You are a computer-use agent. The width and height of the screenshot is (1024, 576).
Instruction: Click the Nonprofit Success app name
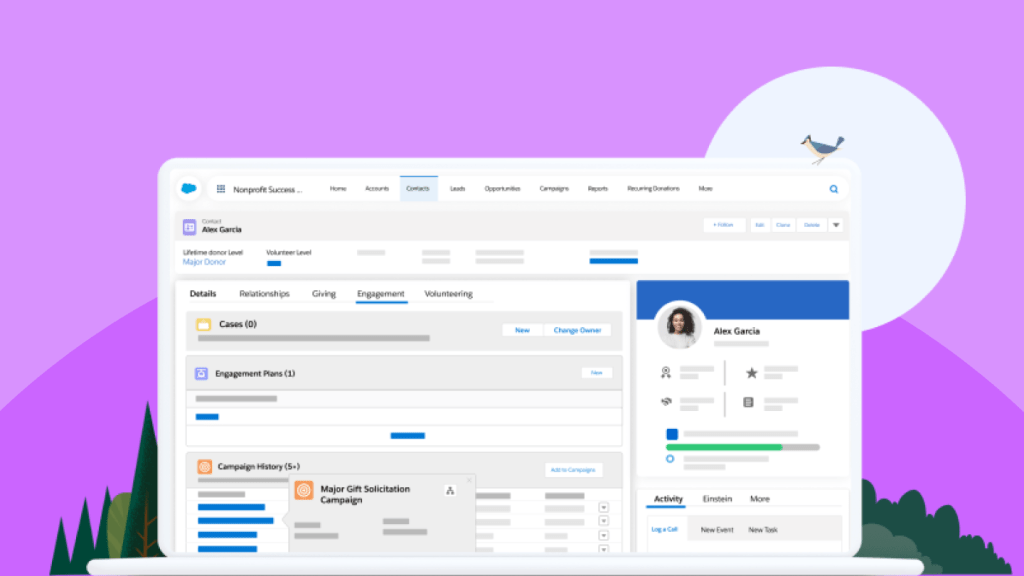pos(268,189)
